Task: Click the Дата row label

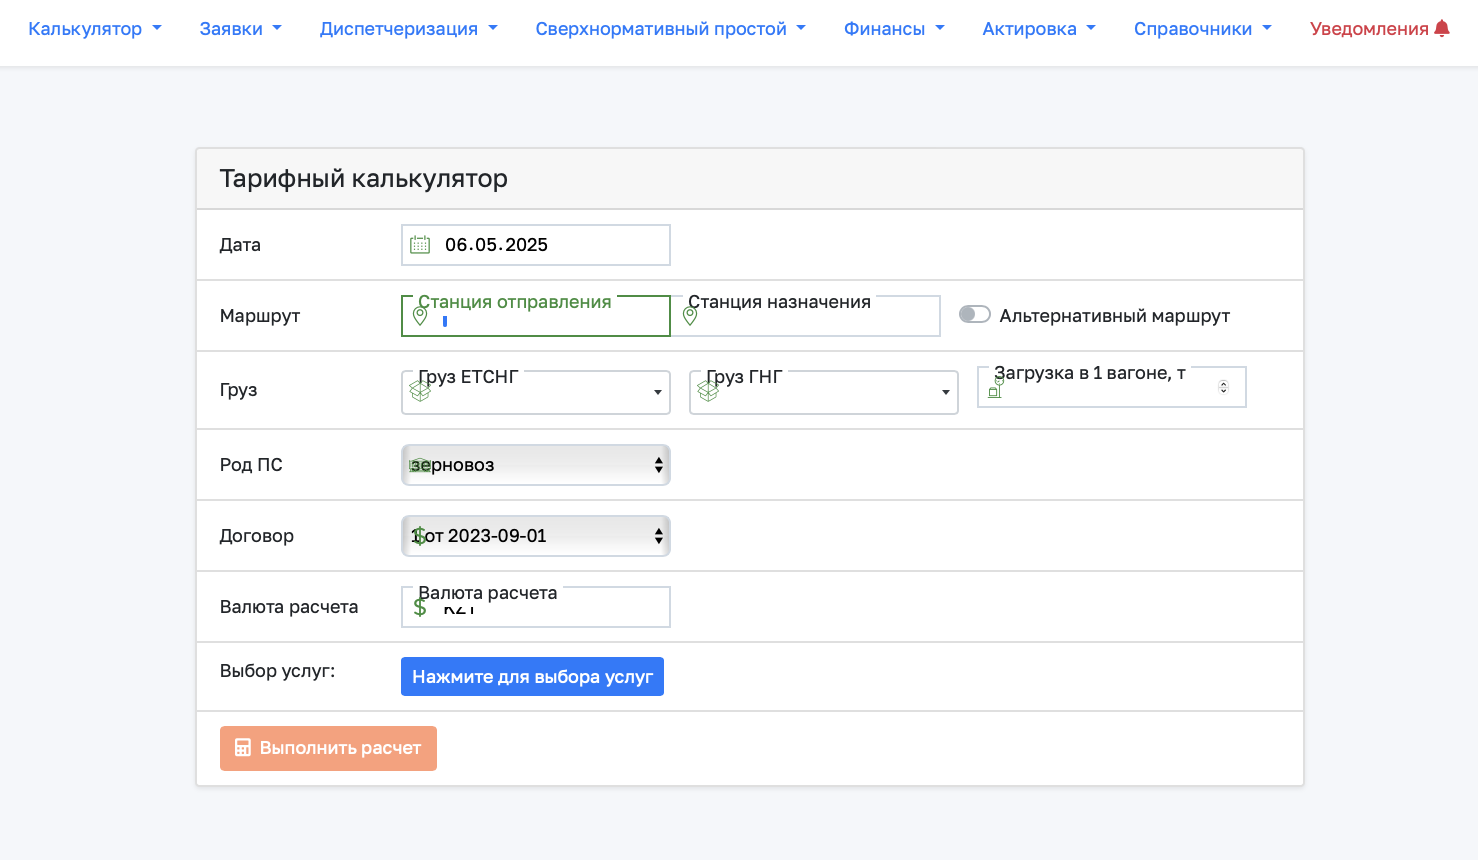Action: (x=240, y=245)
